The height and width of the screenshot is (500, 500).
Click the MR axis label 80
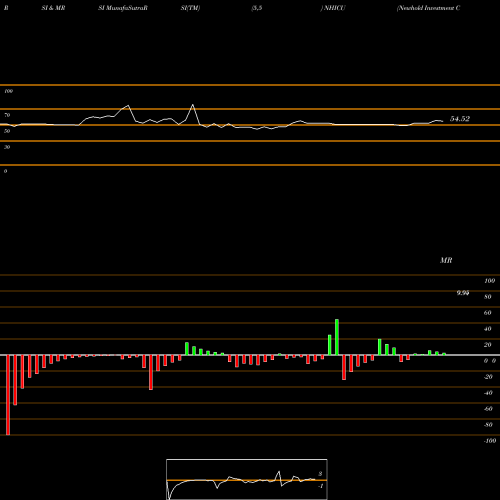point(488,297)
